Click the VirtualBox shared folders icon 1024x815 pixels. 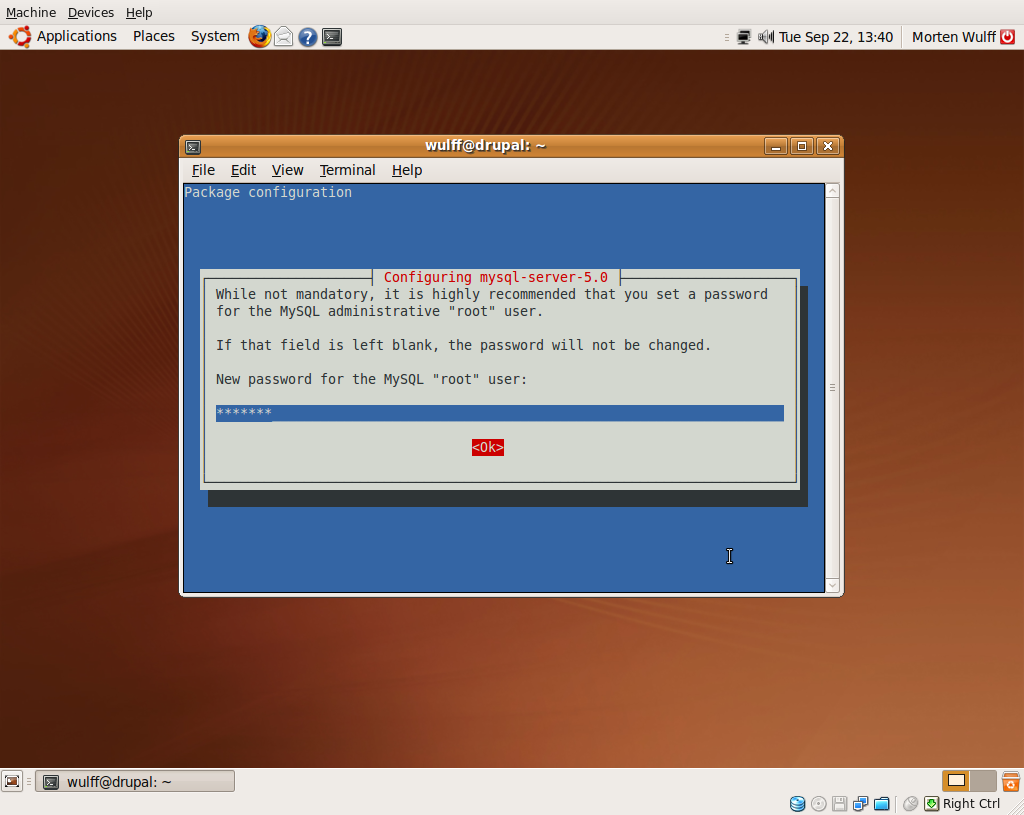tap(882, 803)
